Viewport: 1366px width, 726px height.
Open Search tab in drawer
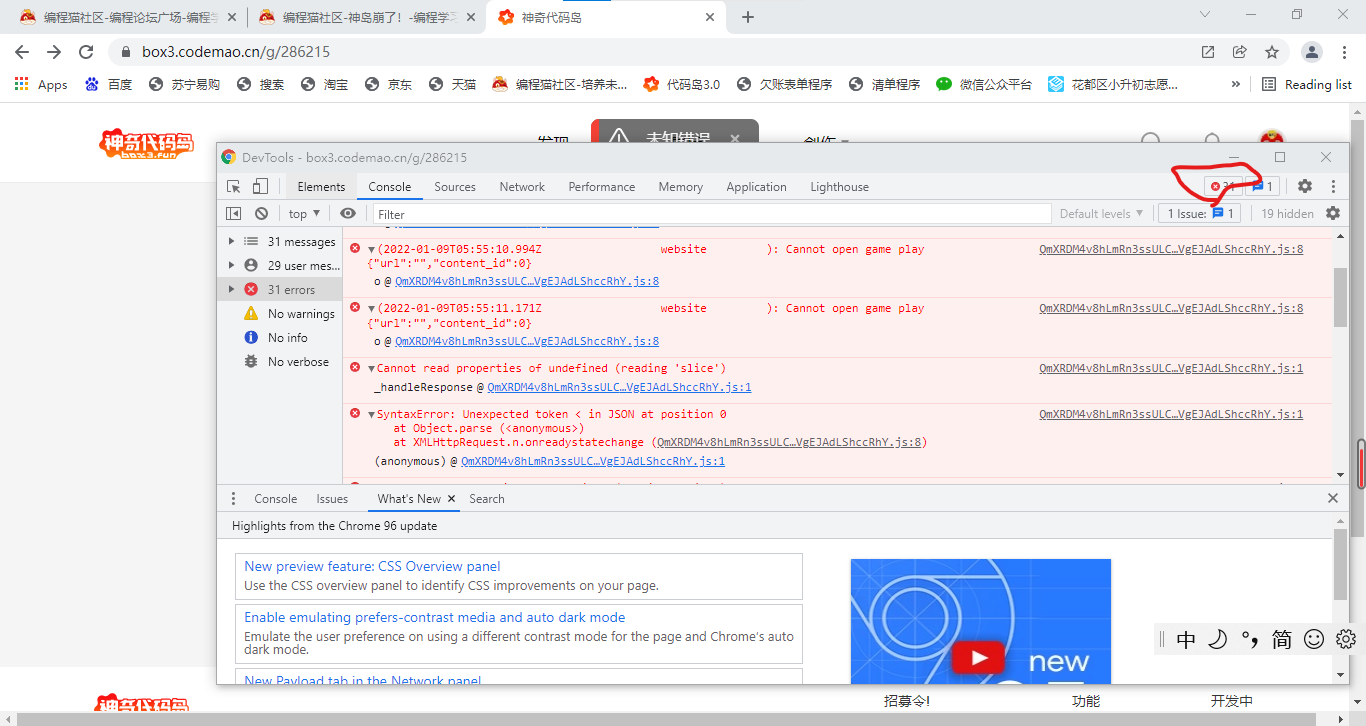pos(487,498)
